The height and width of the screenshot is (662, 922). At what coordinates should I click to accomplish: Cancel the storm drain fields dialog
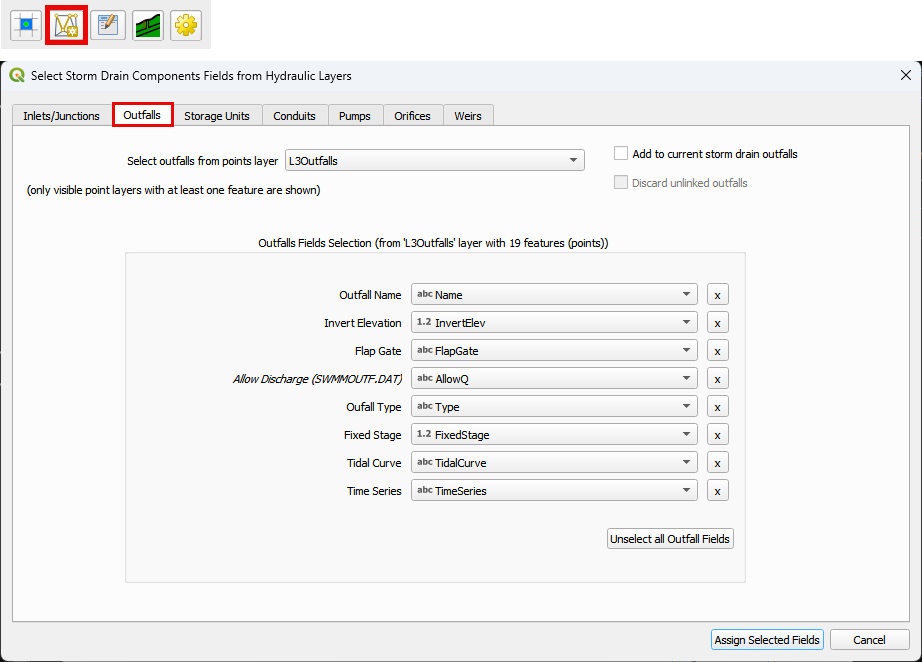869,640
